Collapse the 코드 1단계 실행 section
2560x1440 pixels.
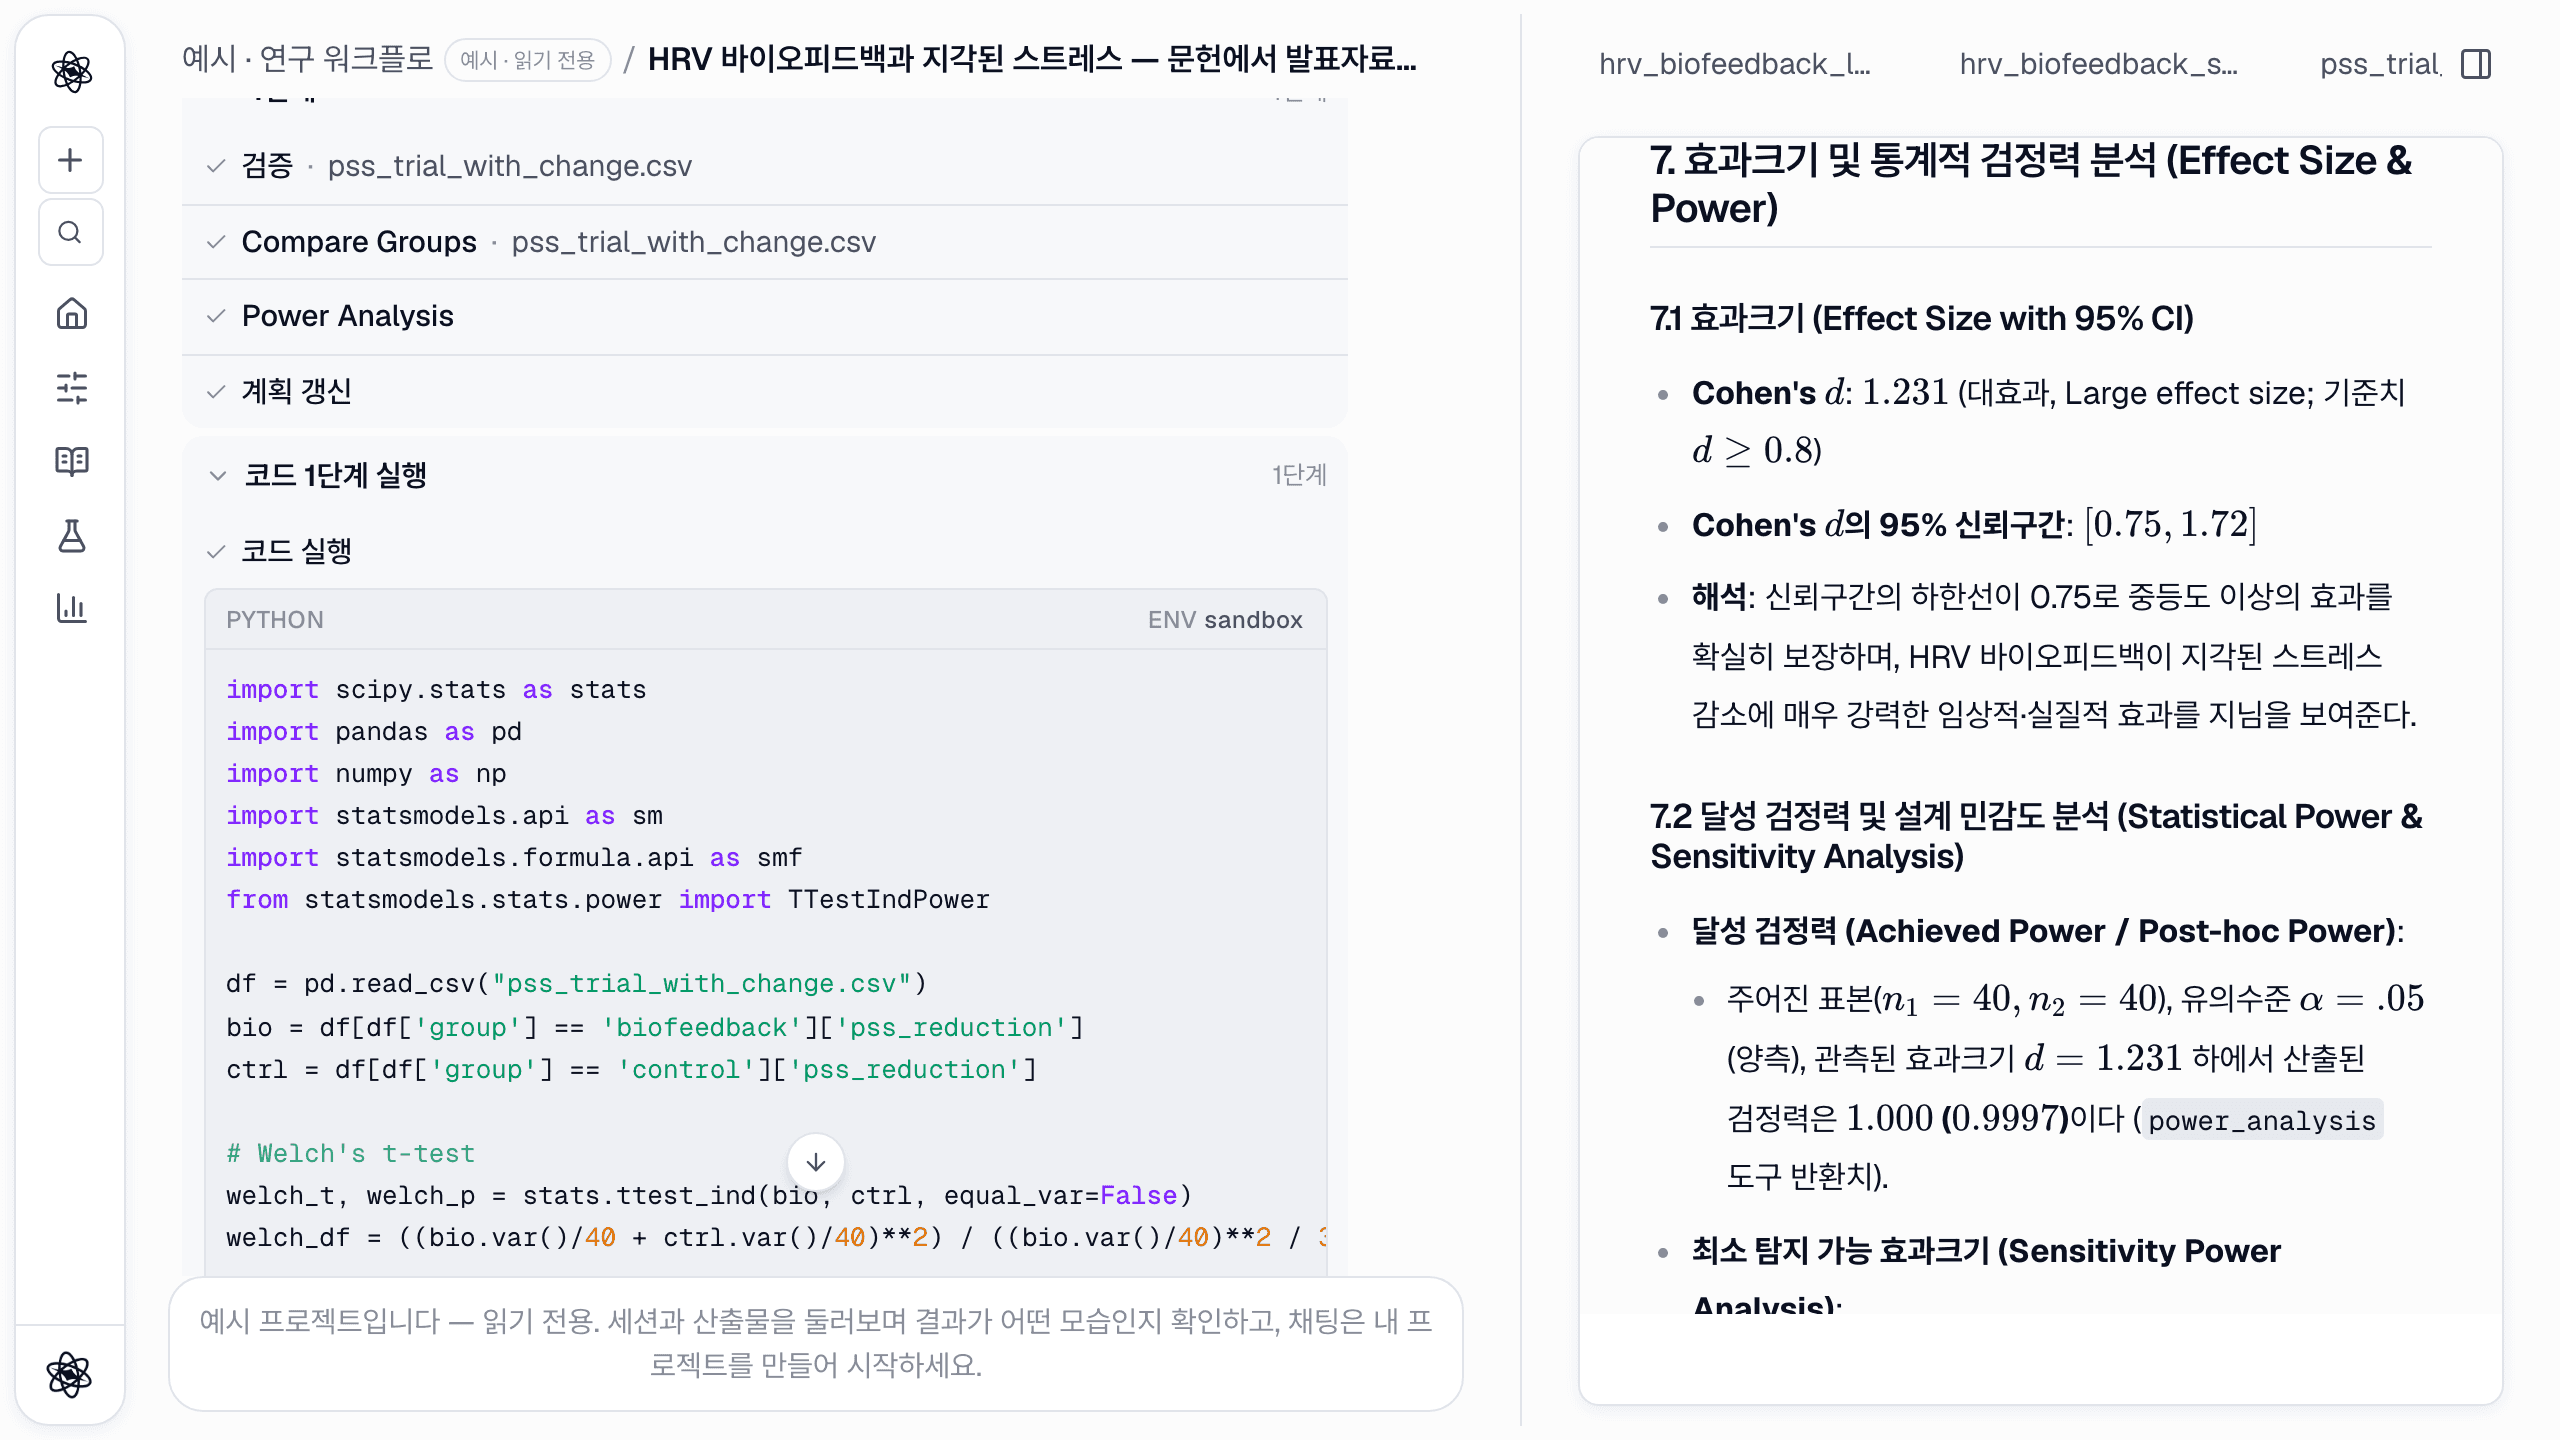765,475
